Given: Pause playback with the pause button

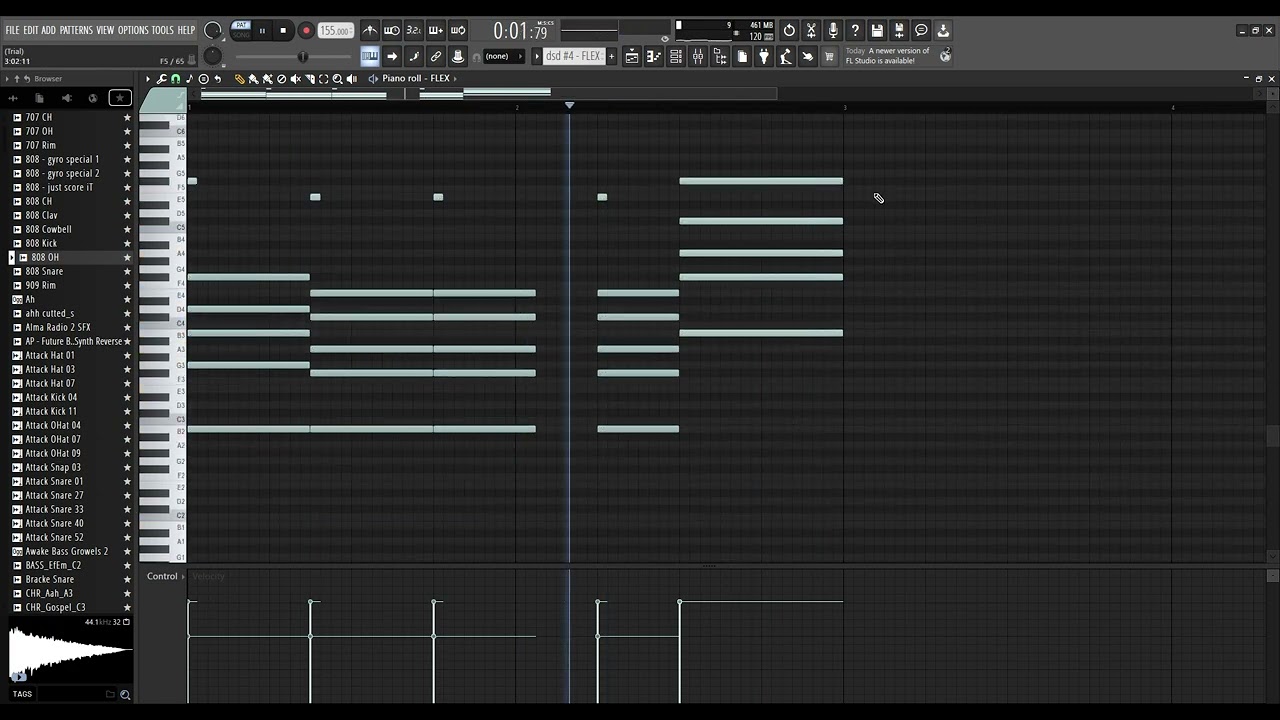Looking at the screenshot, I should pyautogui.click(x=263, y=31).
